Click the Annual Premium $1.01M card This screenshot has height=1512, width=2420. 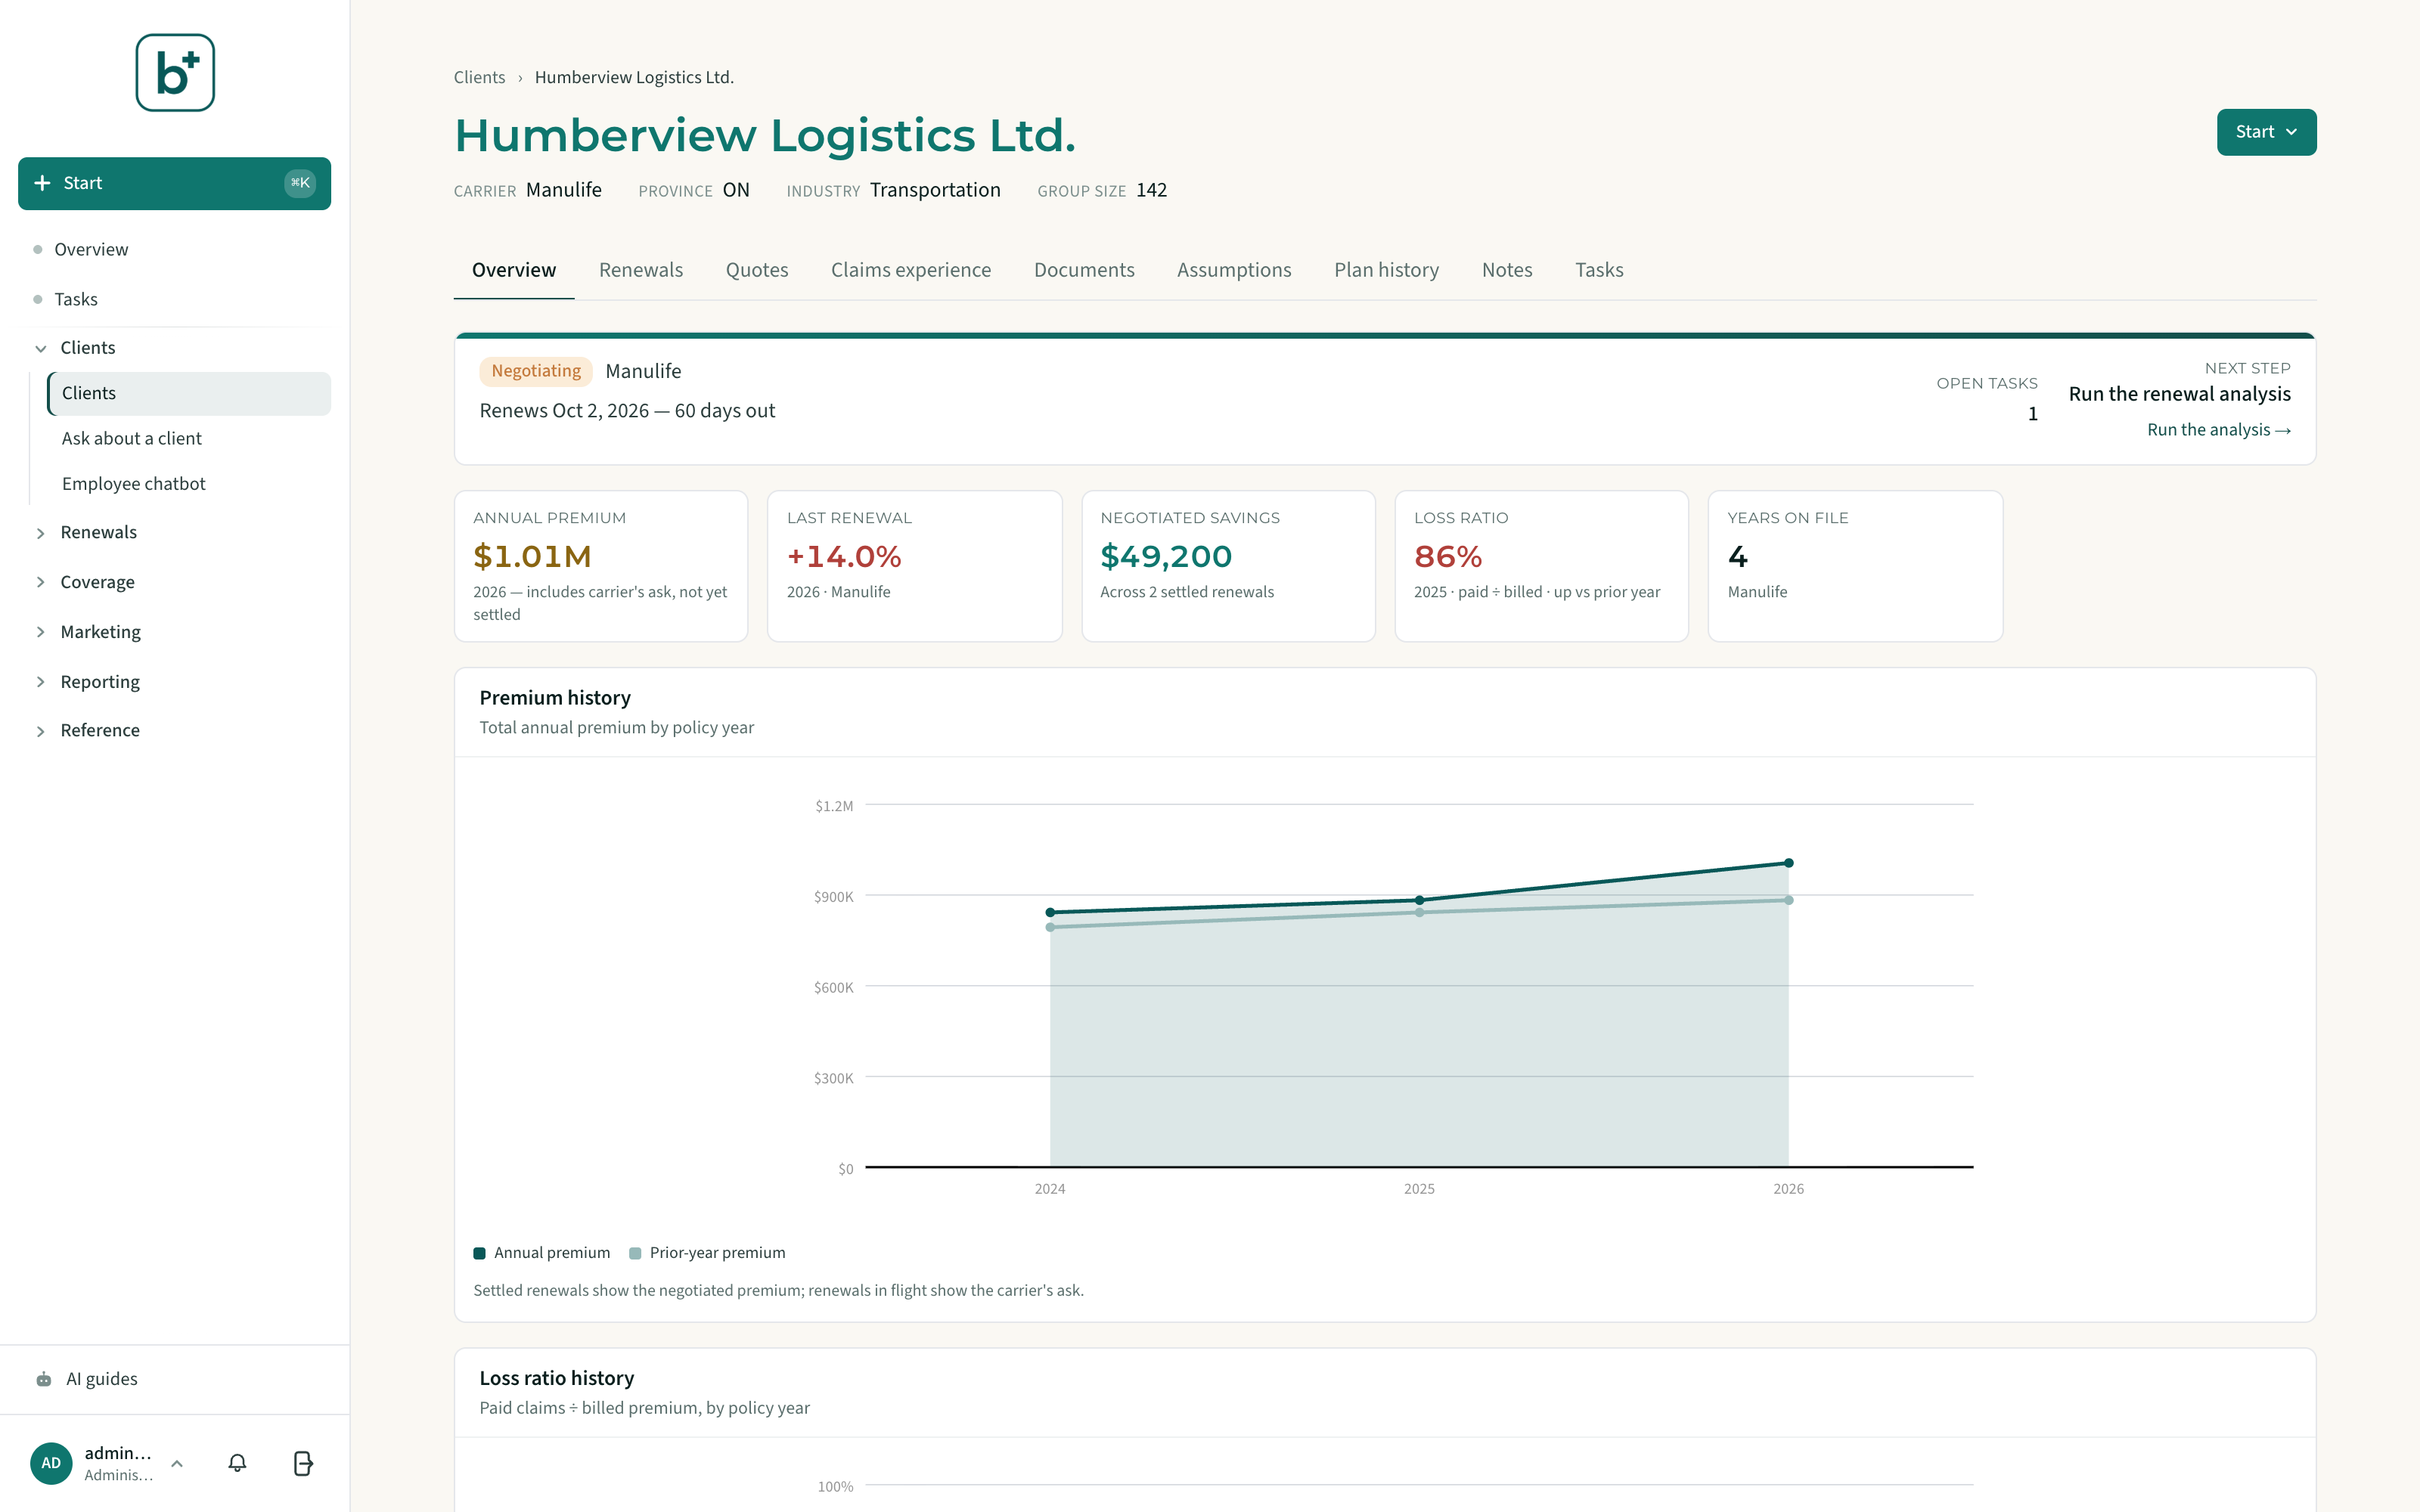tap(601, 566)
